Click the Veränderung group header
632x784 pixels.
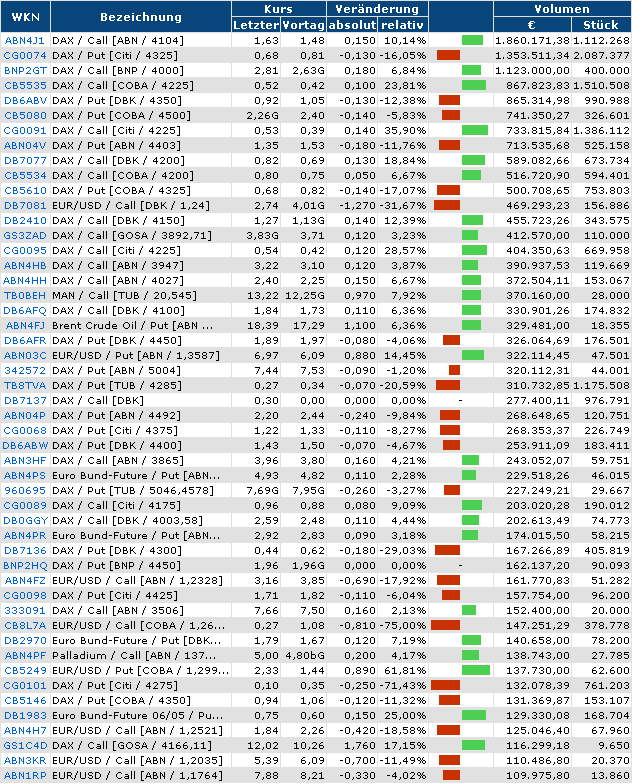(x=377, y=9)
